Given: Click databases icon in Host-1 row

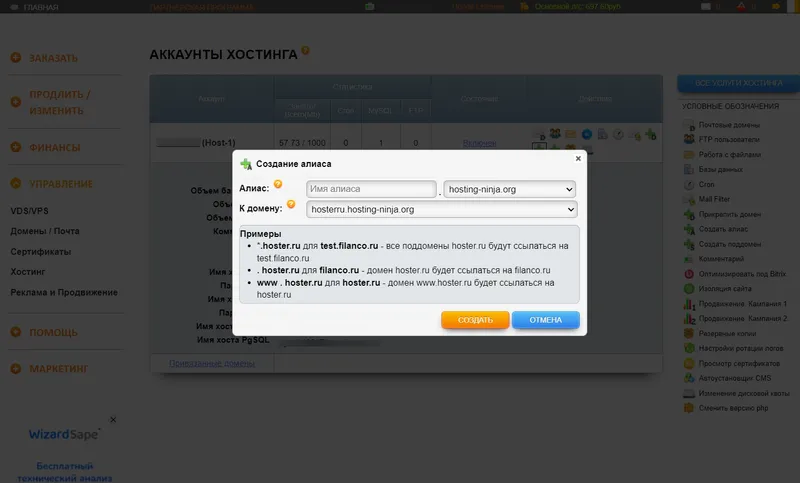Looking at the screenshot, I should point(603,135).
